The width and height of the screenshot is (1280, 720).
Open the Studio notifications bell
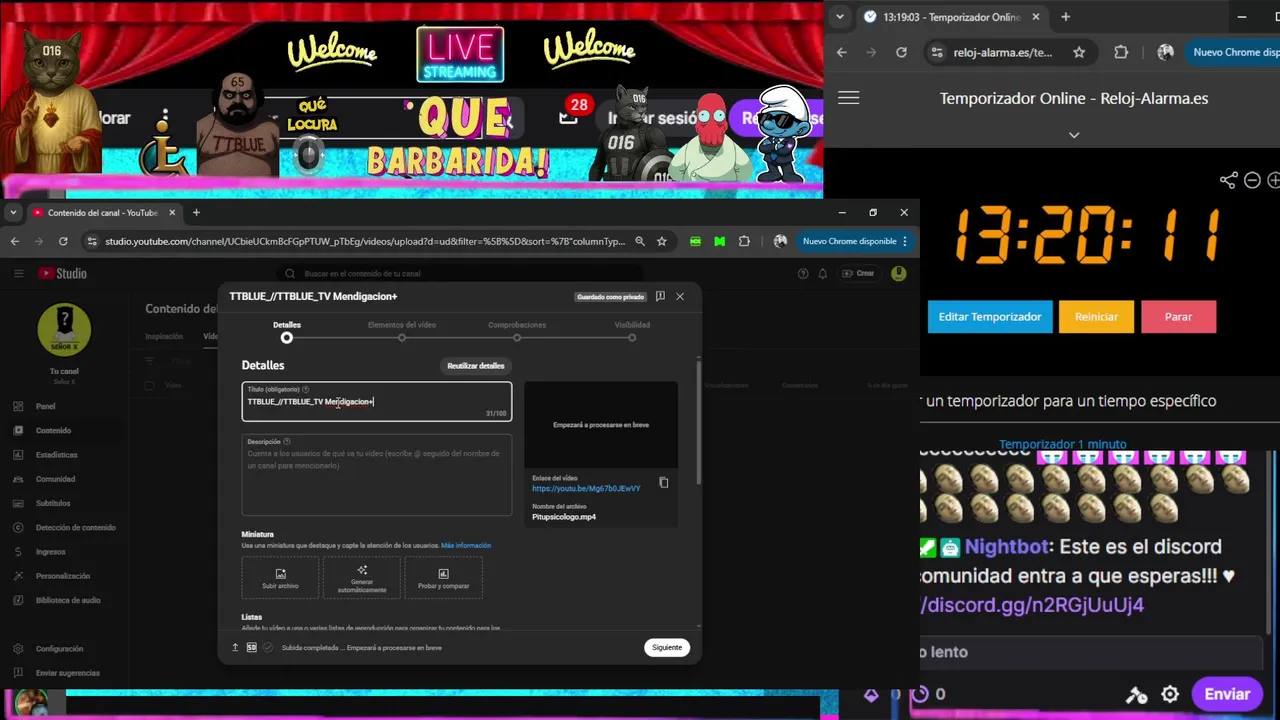[823, 273]
